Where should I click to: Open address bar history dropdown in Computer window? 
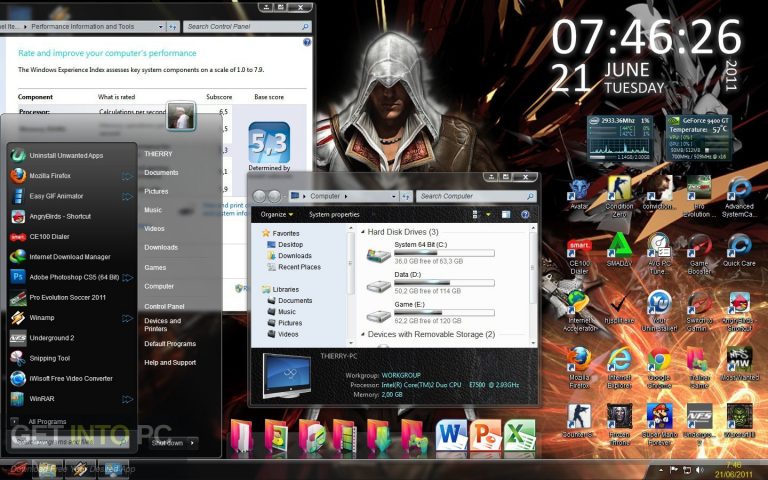click(394, 196)
